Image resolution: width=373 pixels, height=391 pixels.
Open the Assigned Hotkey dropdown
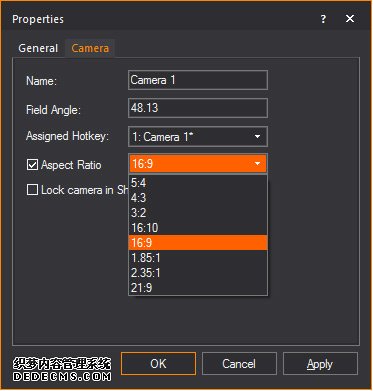click(x=198, y=137)
